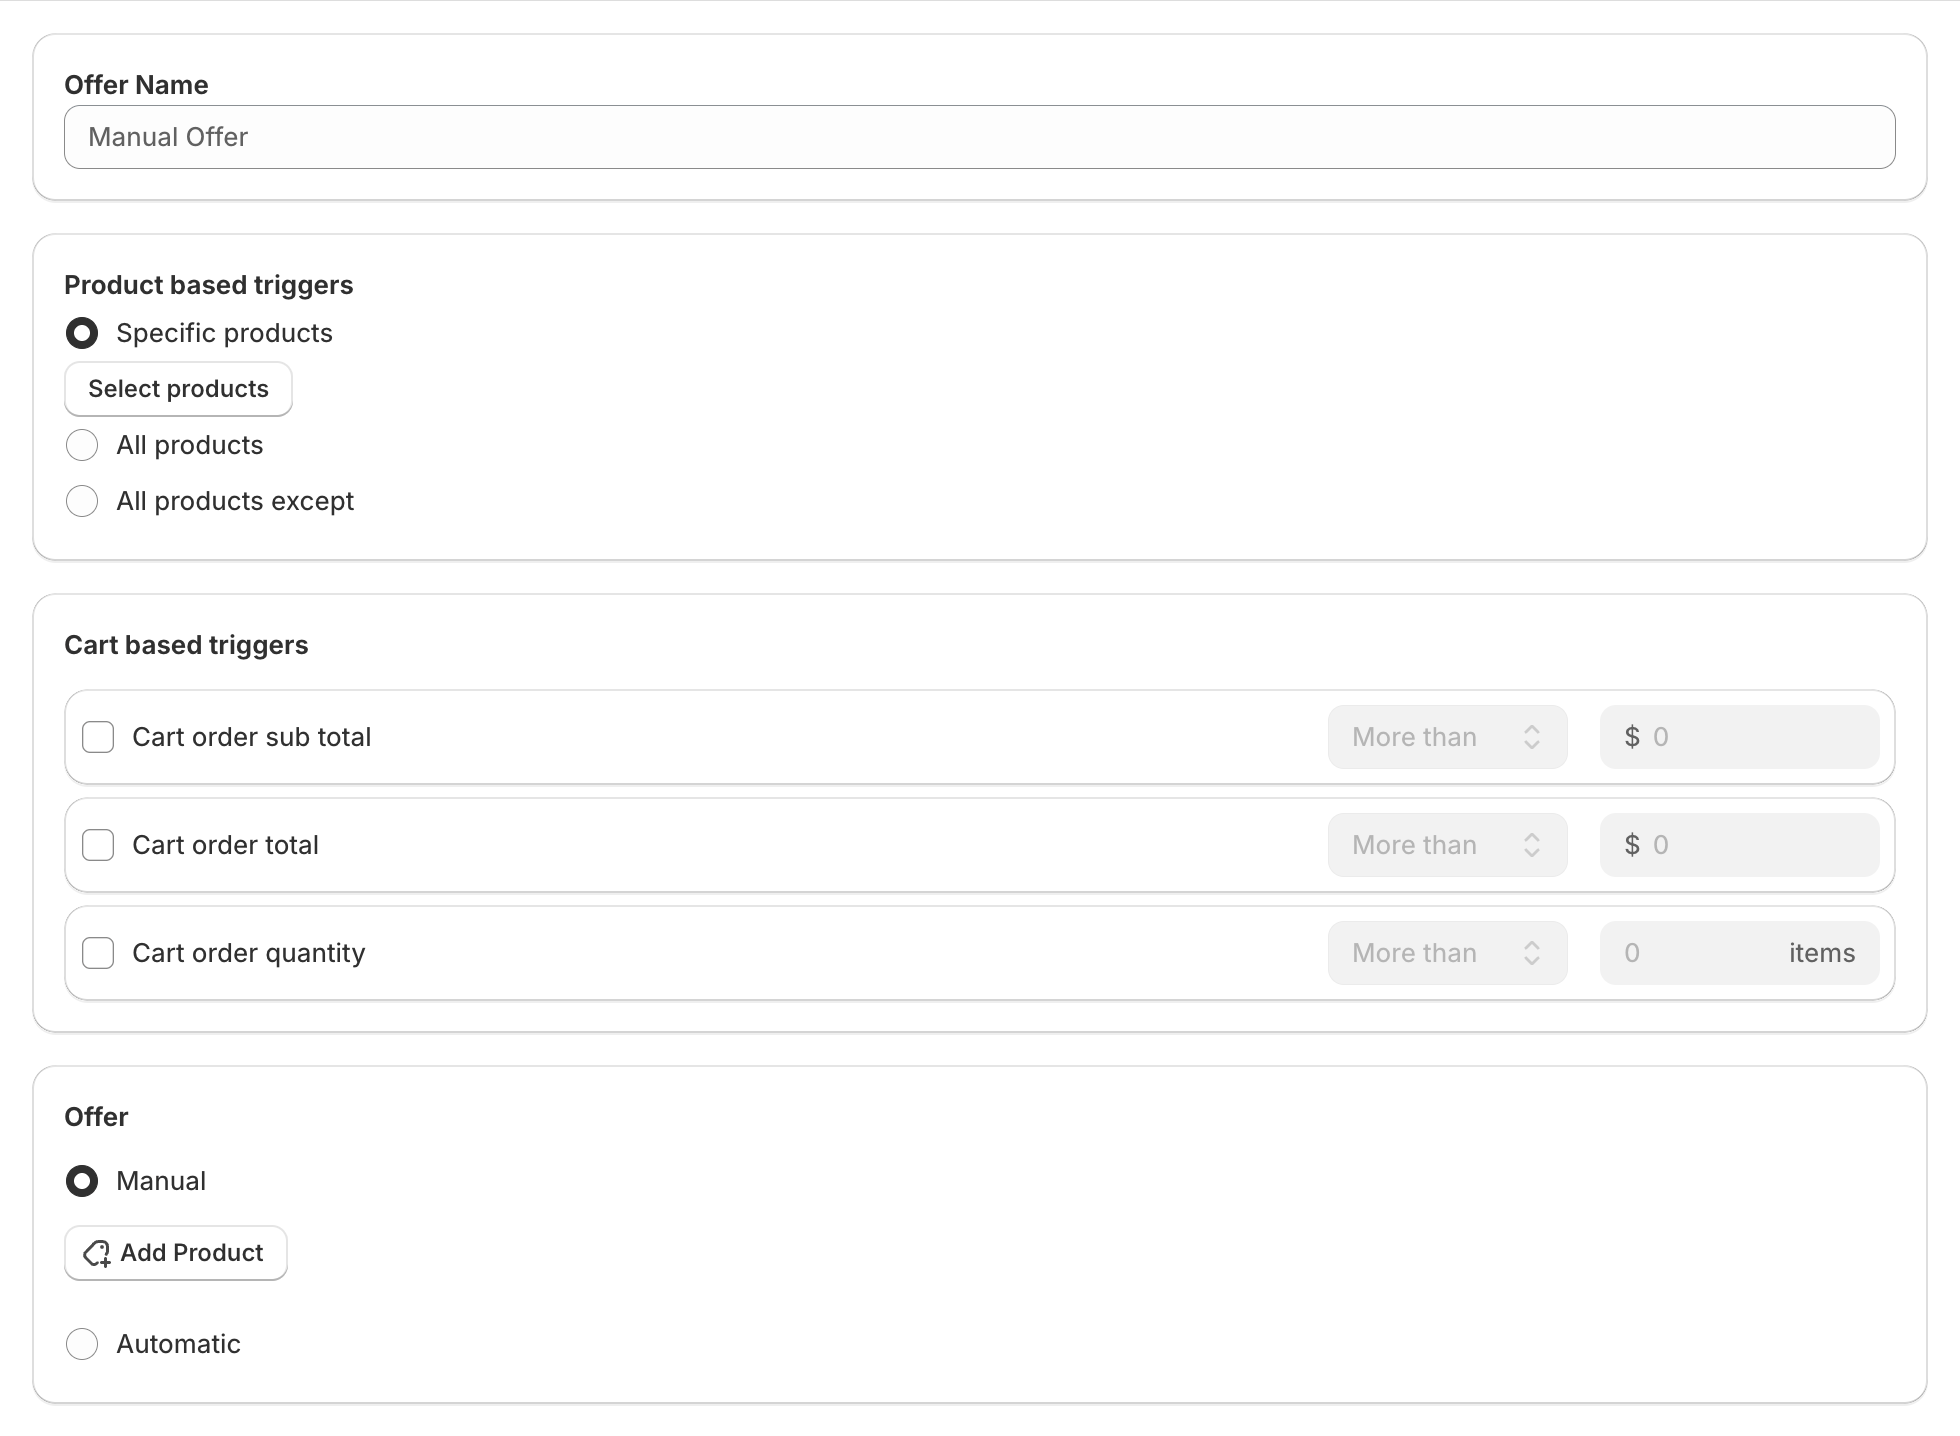Viewport: 1960px width, 1436px height.
Task: Open the More than dropdown for order quantity
Action: pyautogui.click(x=1447, y=953)
